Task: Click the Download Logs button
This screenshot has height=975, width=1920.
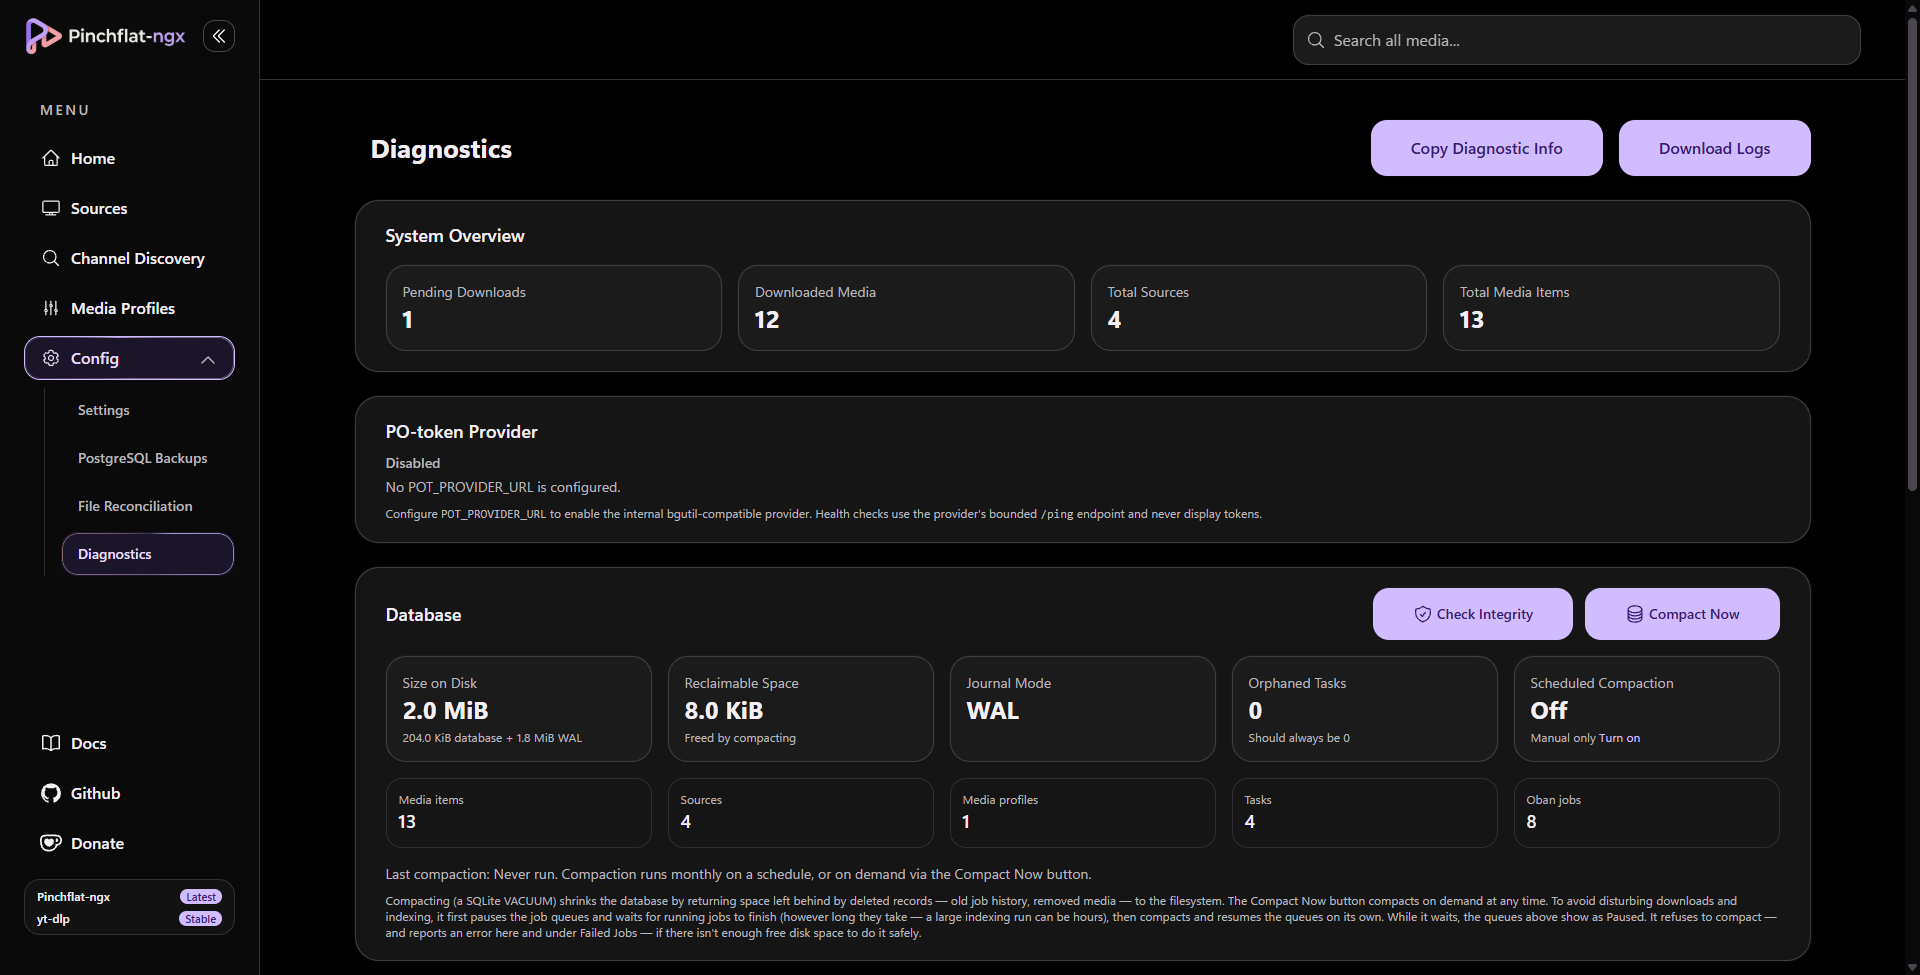Action: [1715, 148]
